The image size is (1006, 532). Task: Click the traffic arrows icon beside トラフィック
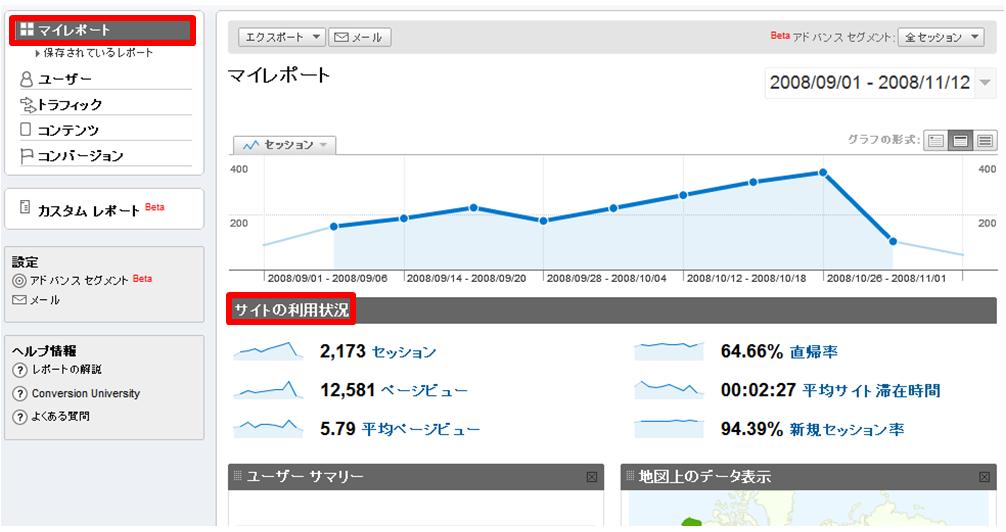28,105
